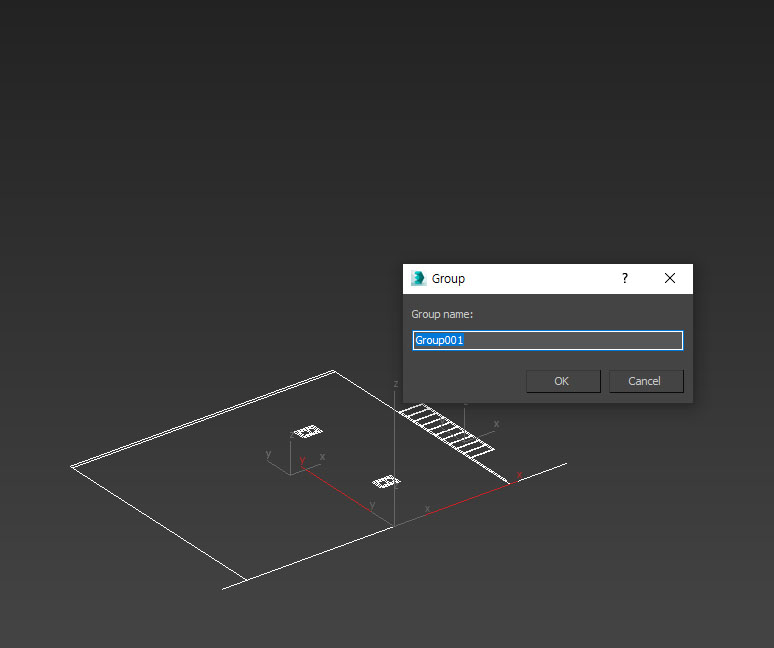Open the Group dialog help question mark
774x648 pixels.
tap(624, 279)
